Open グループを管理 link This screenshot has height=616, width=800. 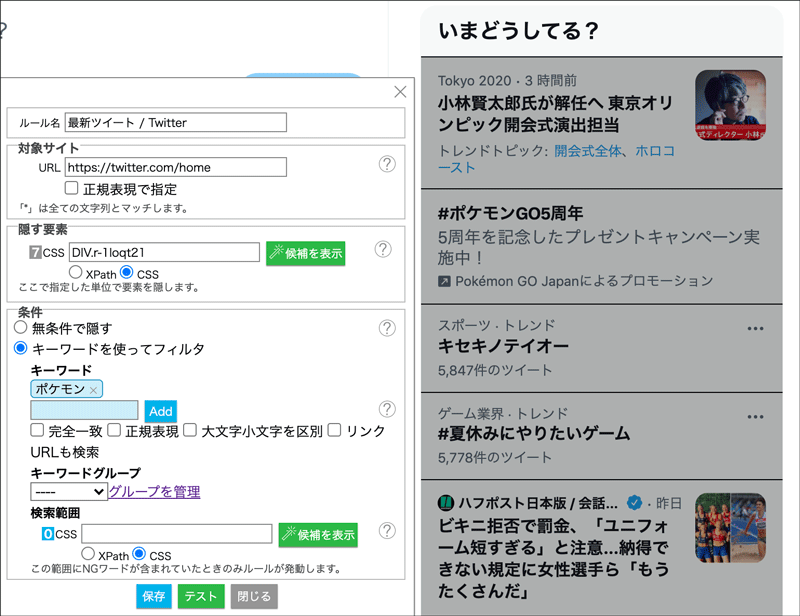tap(155, 491)
